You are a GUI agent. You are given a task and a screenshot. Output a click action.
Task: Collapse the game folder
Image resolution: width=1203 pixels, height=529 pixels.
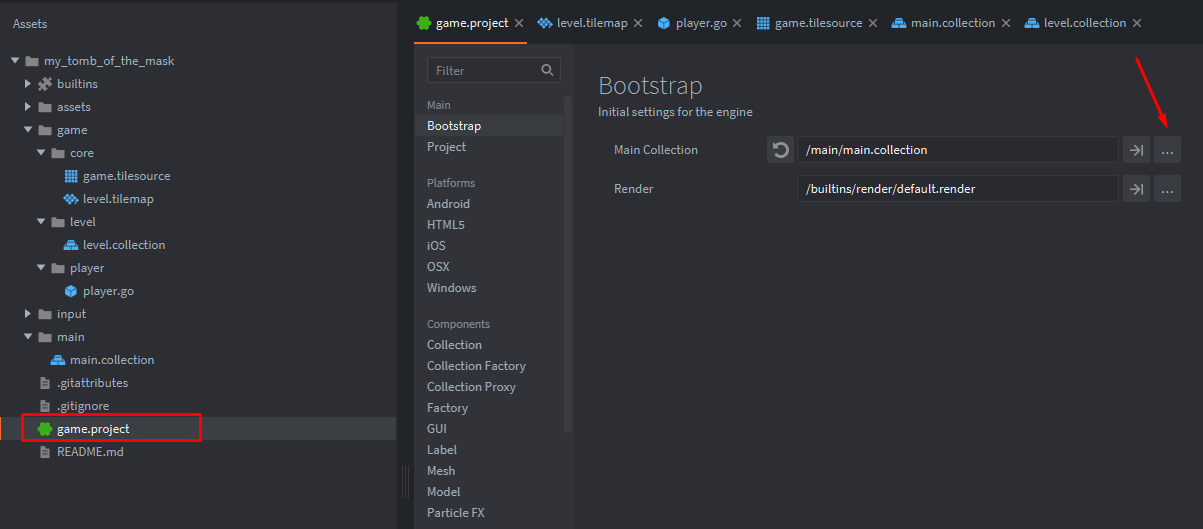point(29,130)
